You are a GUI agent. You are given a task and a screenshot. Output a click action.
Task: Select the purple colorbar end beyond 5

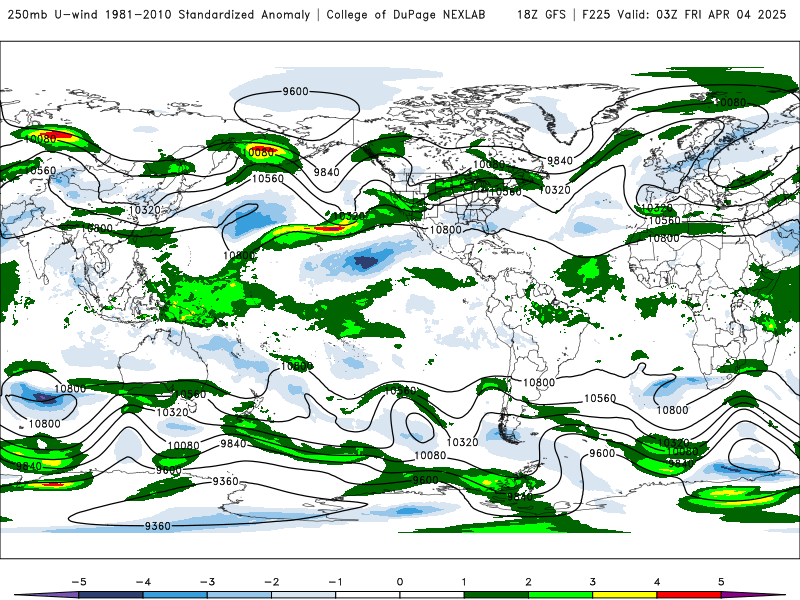pyautogui.click(x=747, y=595)
